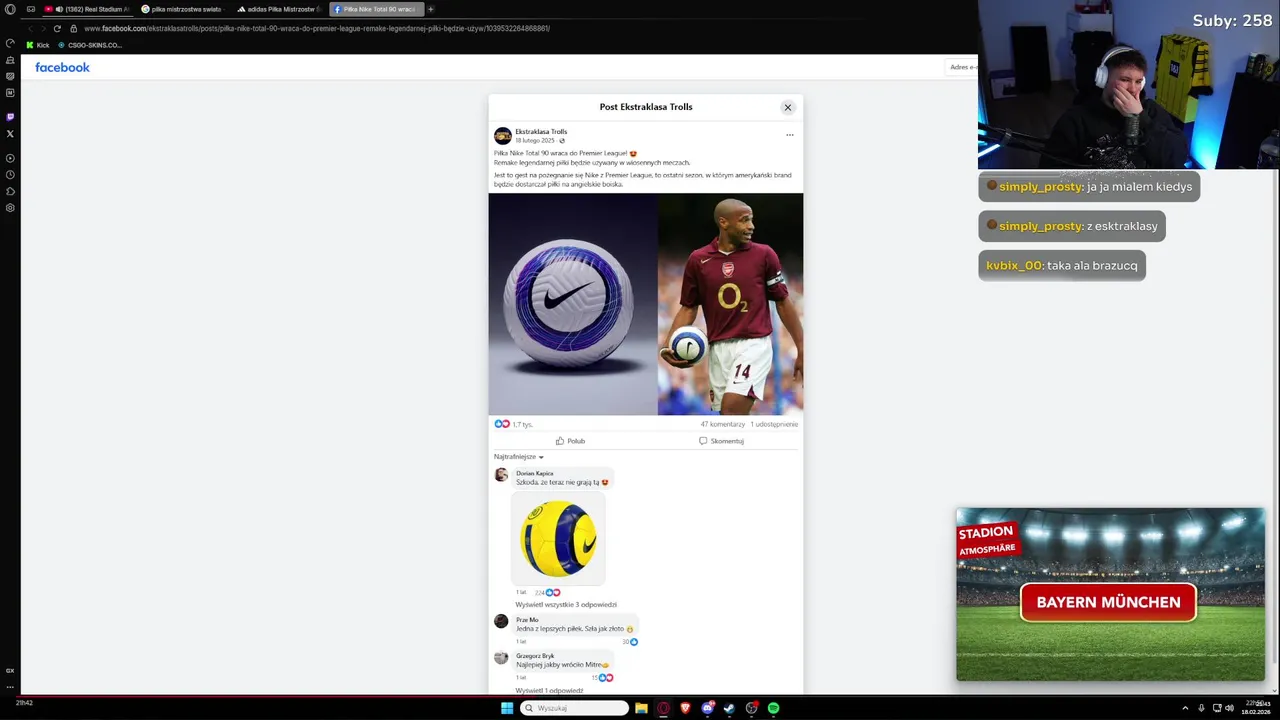The height and width of the screenshot is (720, 1280).
Task: Switch to the adidas Piłka Mistrzostw tab
Action: [280, 9]
